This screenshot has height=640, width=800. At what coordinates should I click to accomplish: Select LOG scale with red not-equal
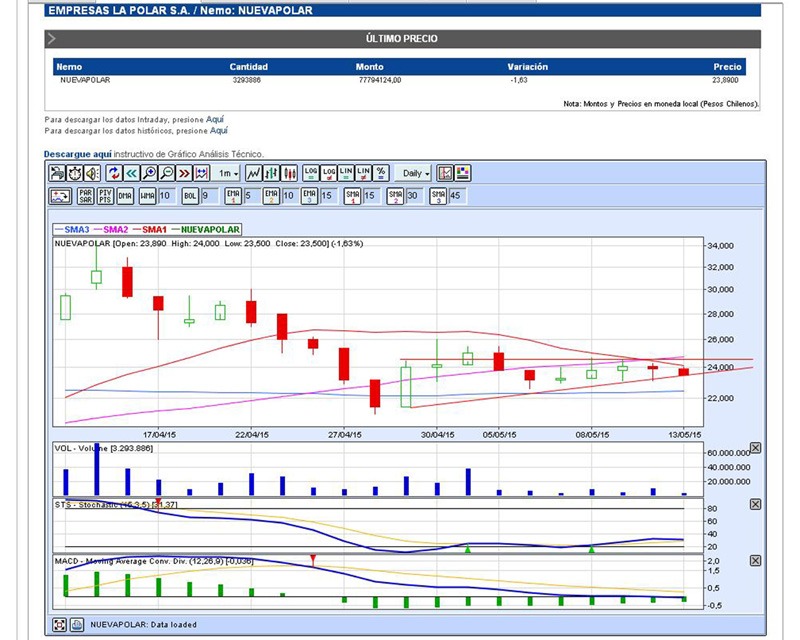point(329,174)
